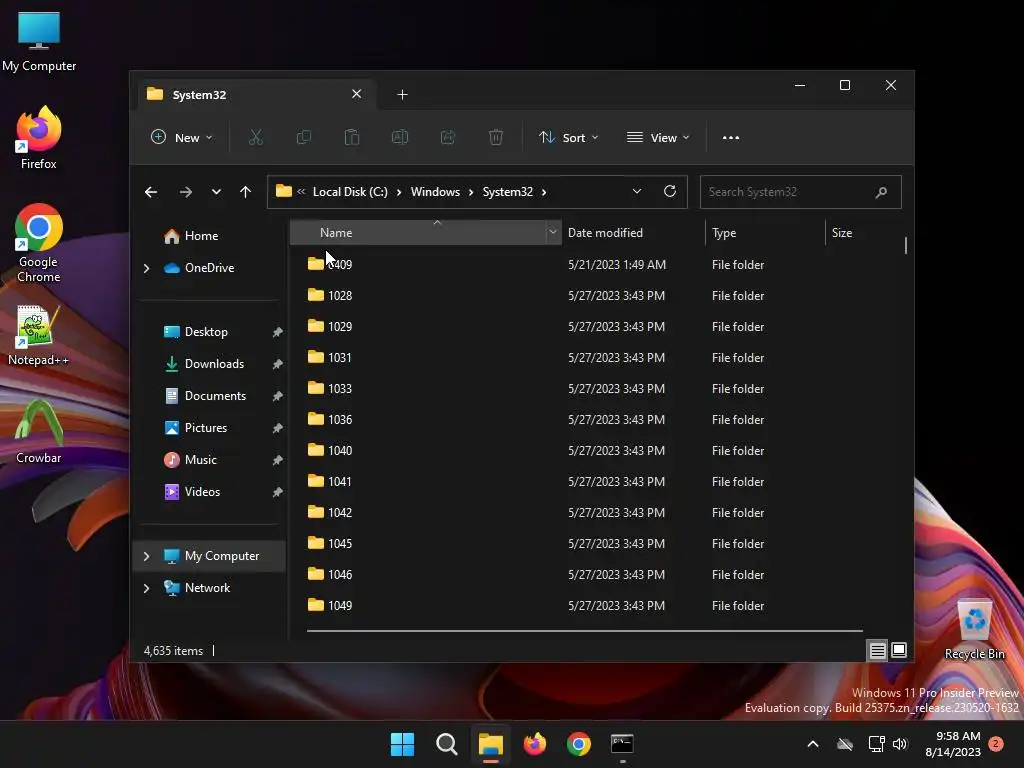Open the Sort dropdown menu
Viewport: 1024px width, 768px height.
568,137
